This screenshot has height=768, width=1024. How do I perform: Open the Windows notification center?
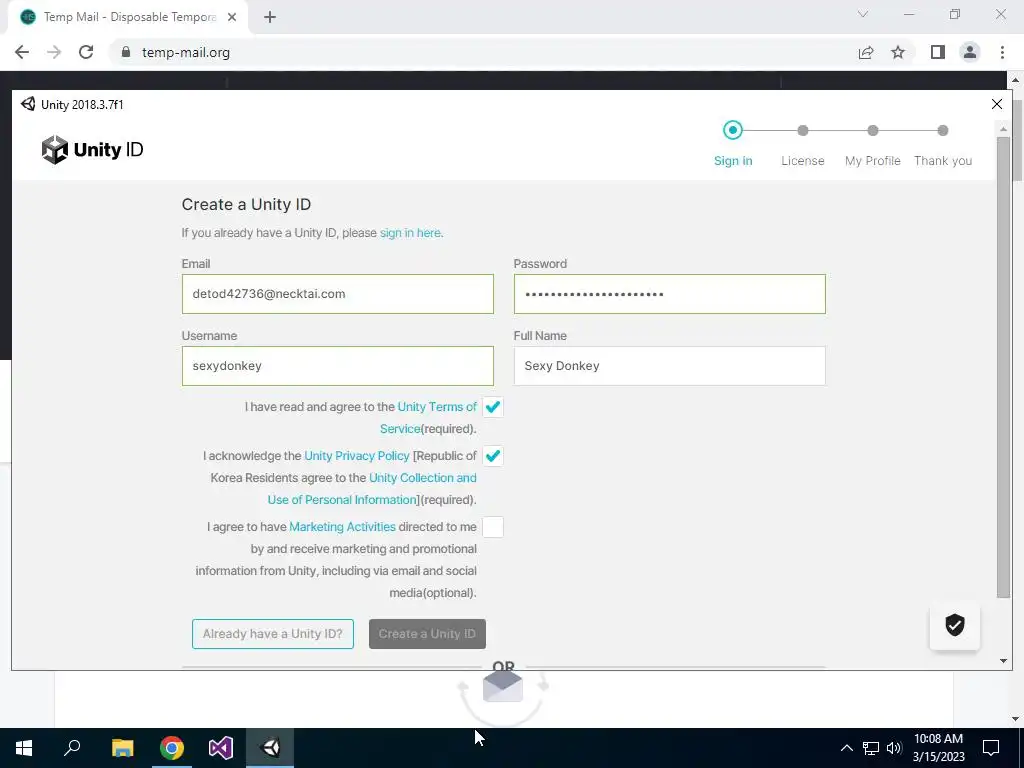991,748
